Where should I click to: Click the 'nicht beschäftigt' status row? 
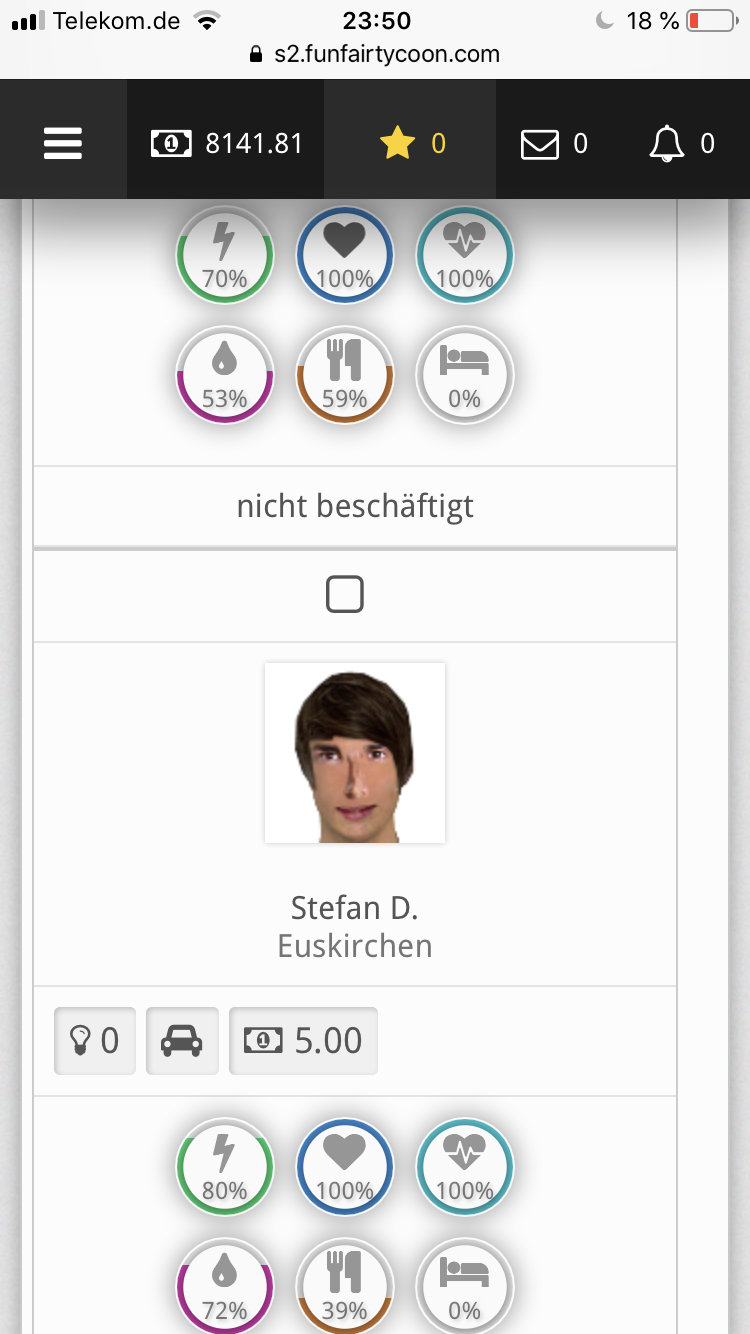(355, 506)
